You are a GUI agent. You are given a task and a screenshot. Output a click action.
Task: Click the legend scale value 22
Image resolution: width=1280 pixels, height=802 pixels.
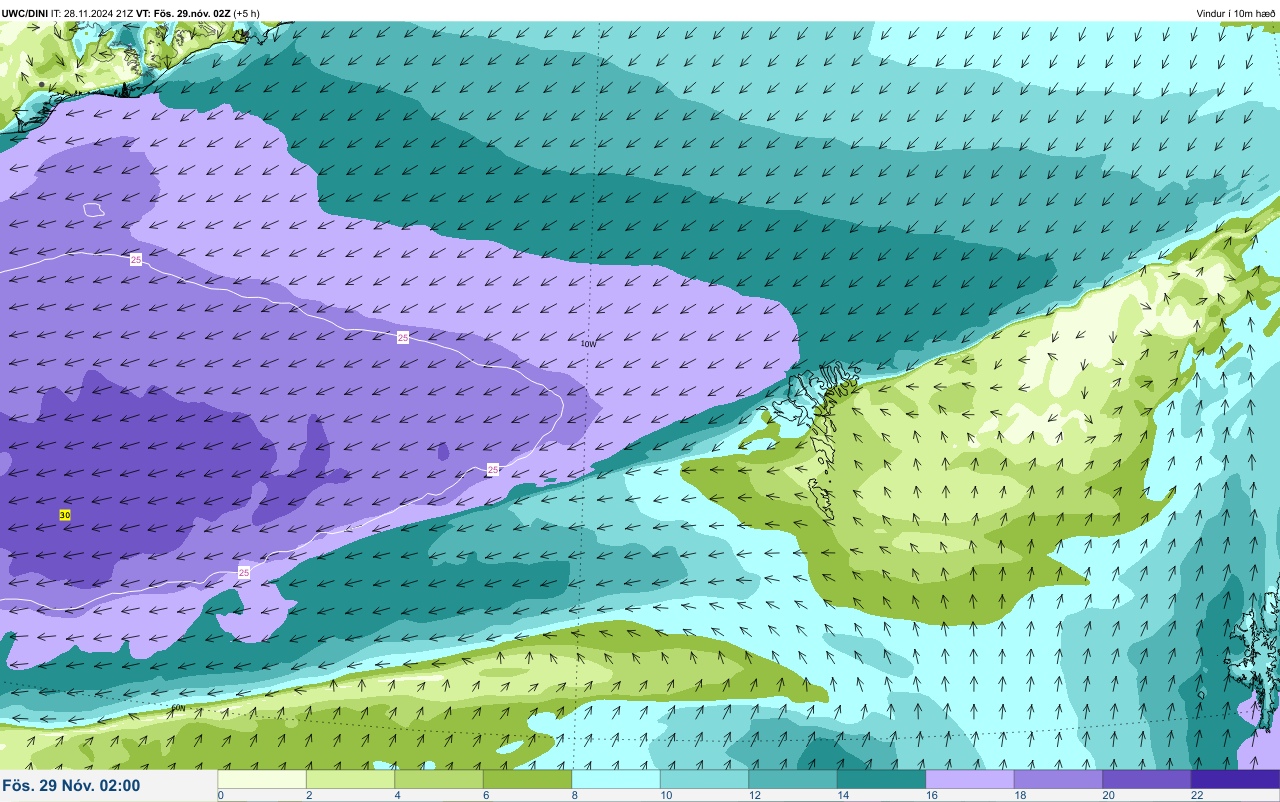pos(1196,795)
